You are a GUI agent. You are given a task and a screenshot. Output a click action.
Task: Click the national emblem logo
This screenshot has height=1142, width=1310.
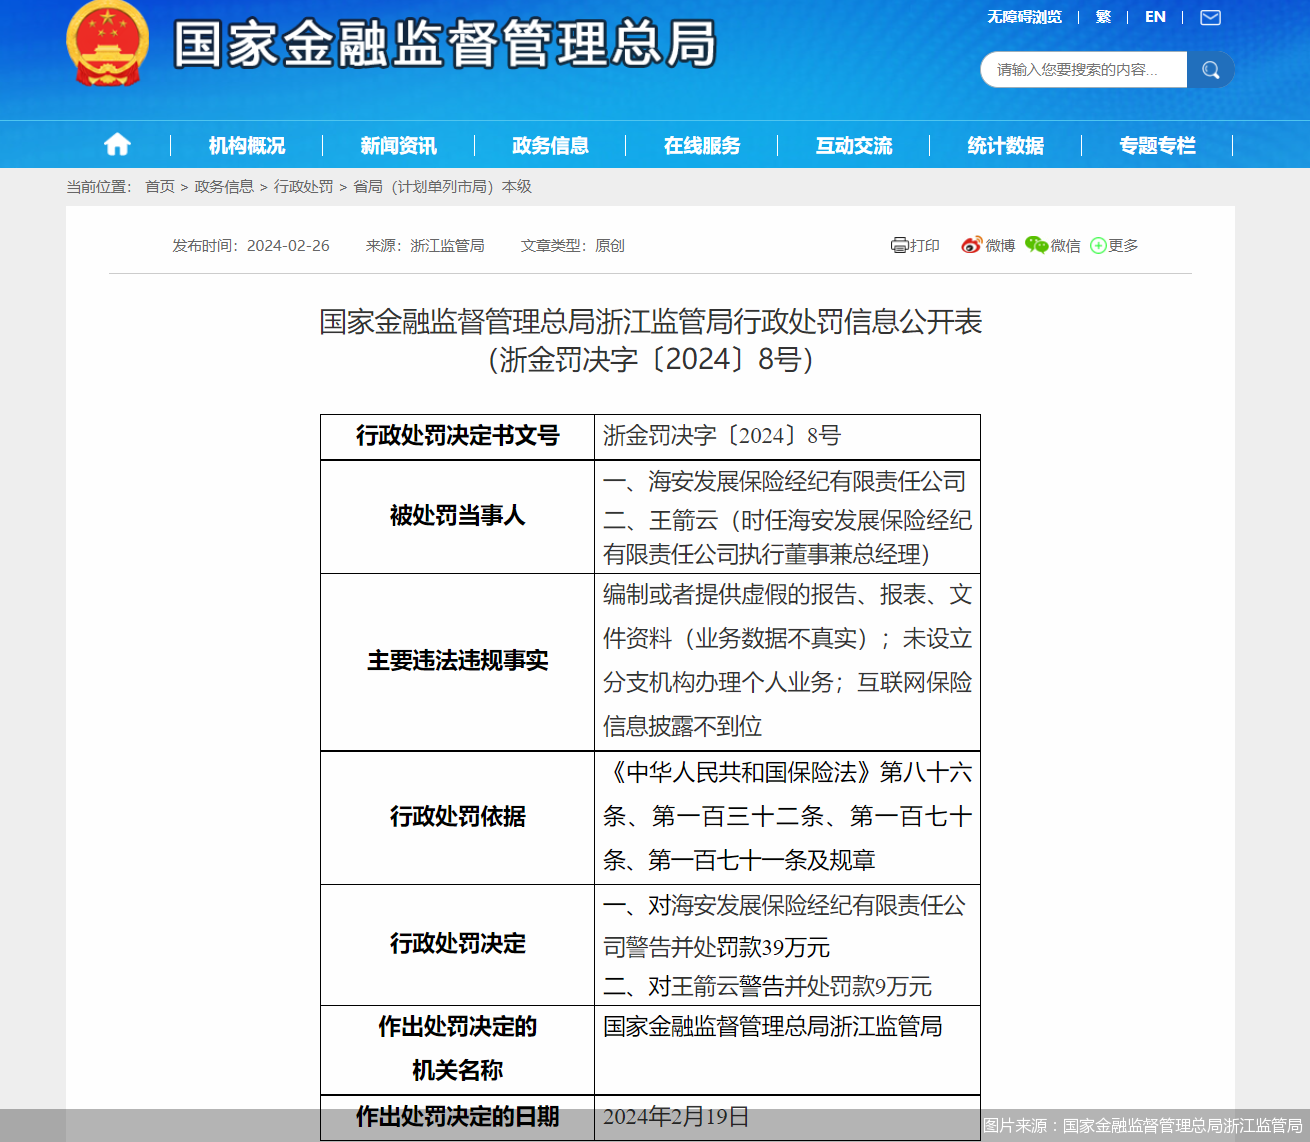click(107, 44)
